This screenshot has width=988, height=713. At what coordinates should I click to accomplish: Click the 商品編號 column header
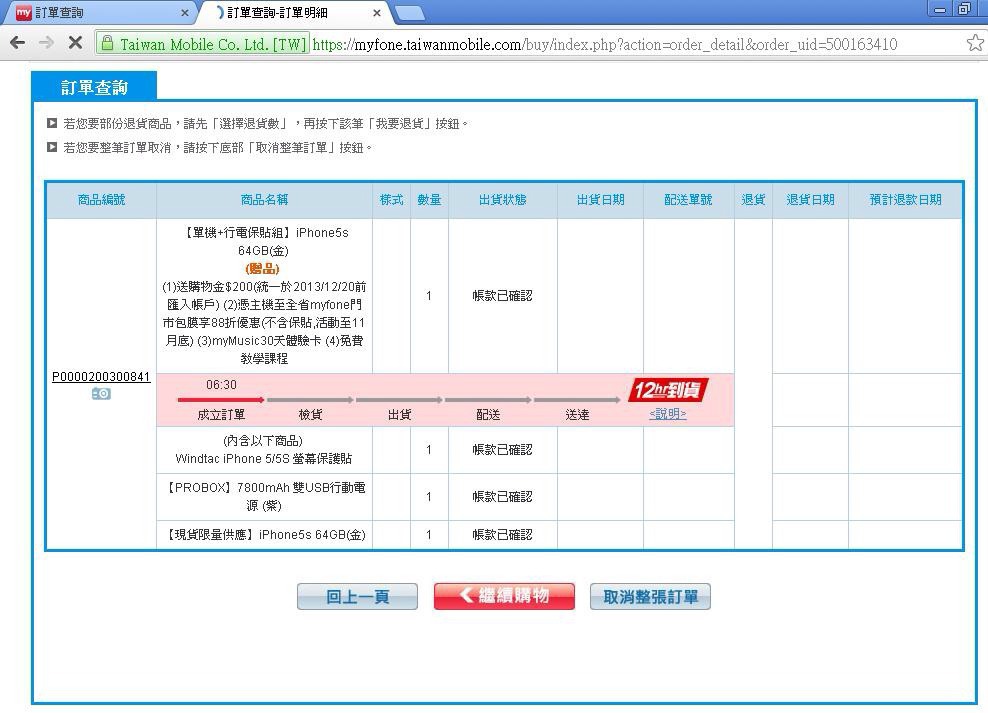coord(101,200)
